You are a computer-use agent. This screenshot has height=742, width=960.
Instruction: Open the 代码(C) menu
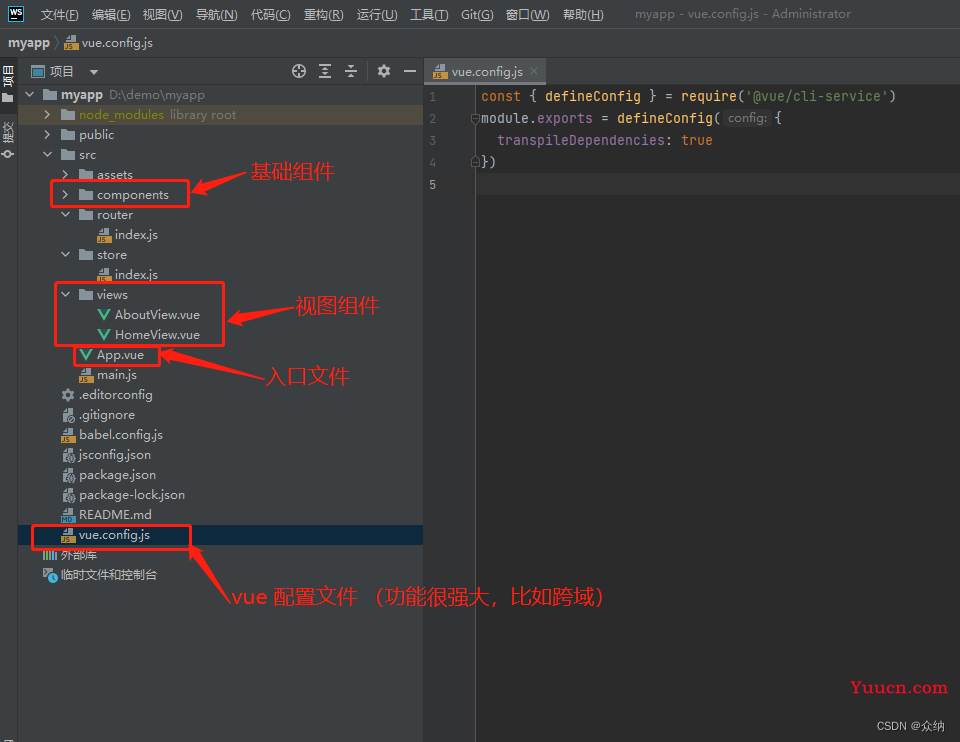click(x=271, y=15)
